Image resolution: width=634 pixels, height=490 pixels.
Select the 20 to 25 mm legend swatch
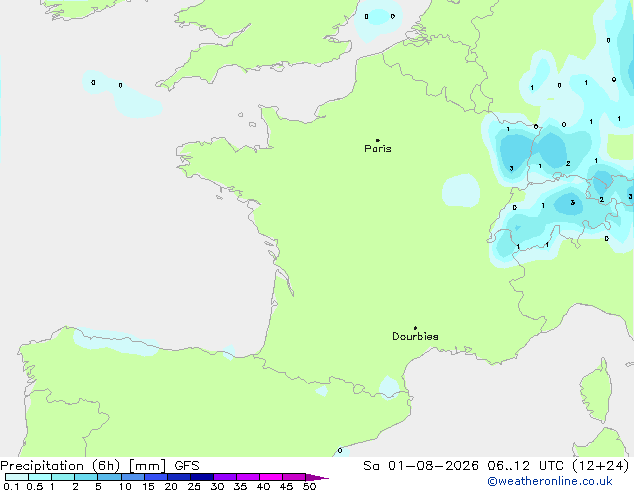179,477
